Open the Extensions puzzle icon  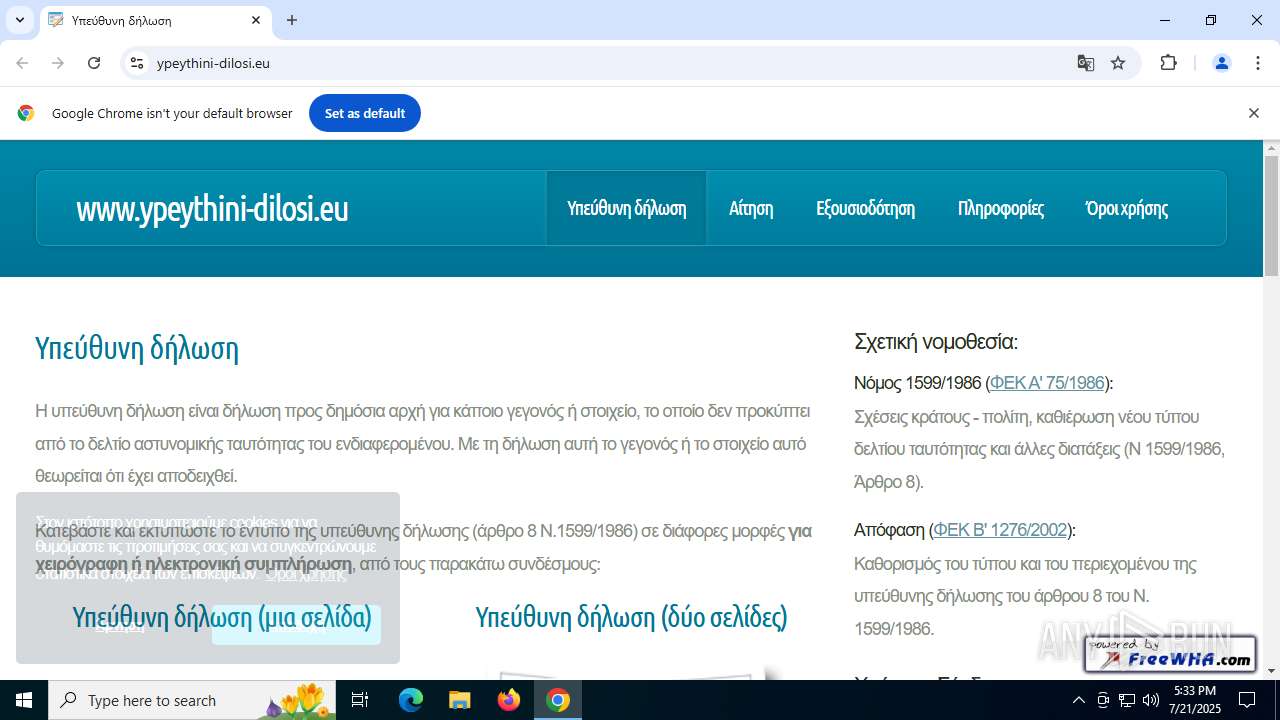coord(1168,63)
